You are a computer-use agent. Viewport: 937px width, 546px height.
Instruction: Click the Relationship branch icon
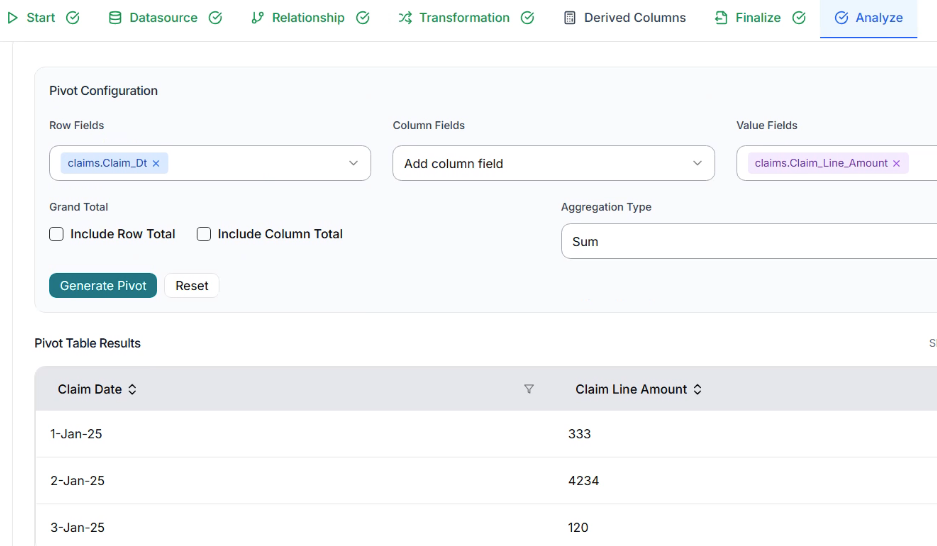point(257,18)
